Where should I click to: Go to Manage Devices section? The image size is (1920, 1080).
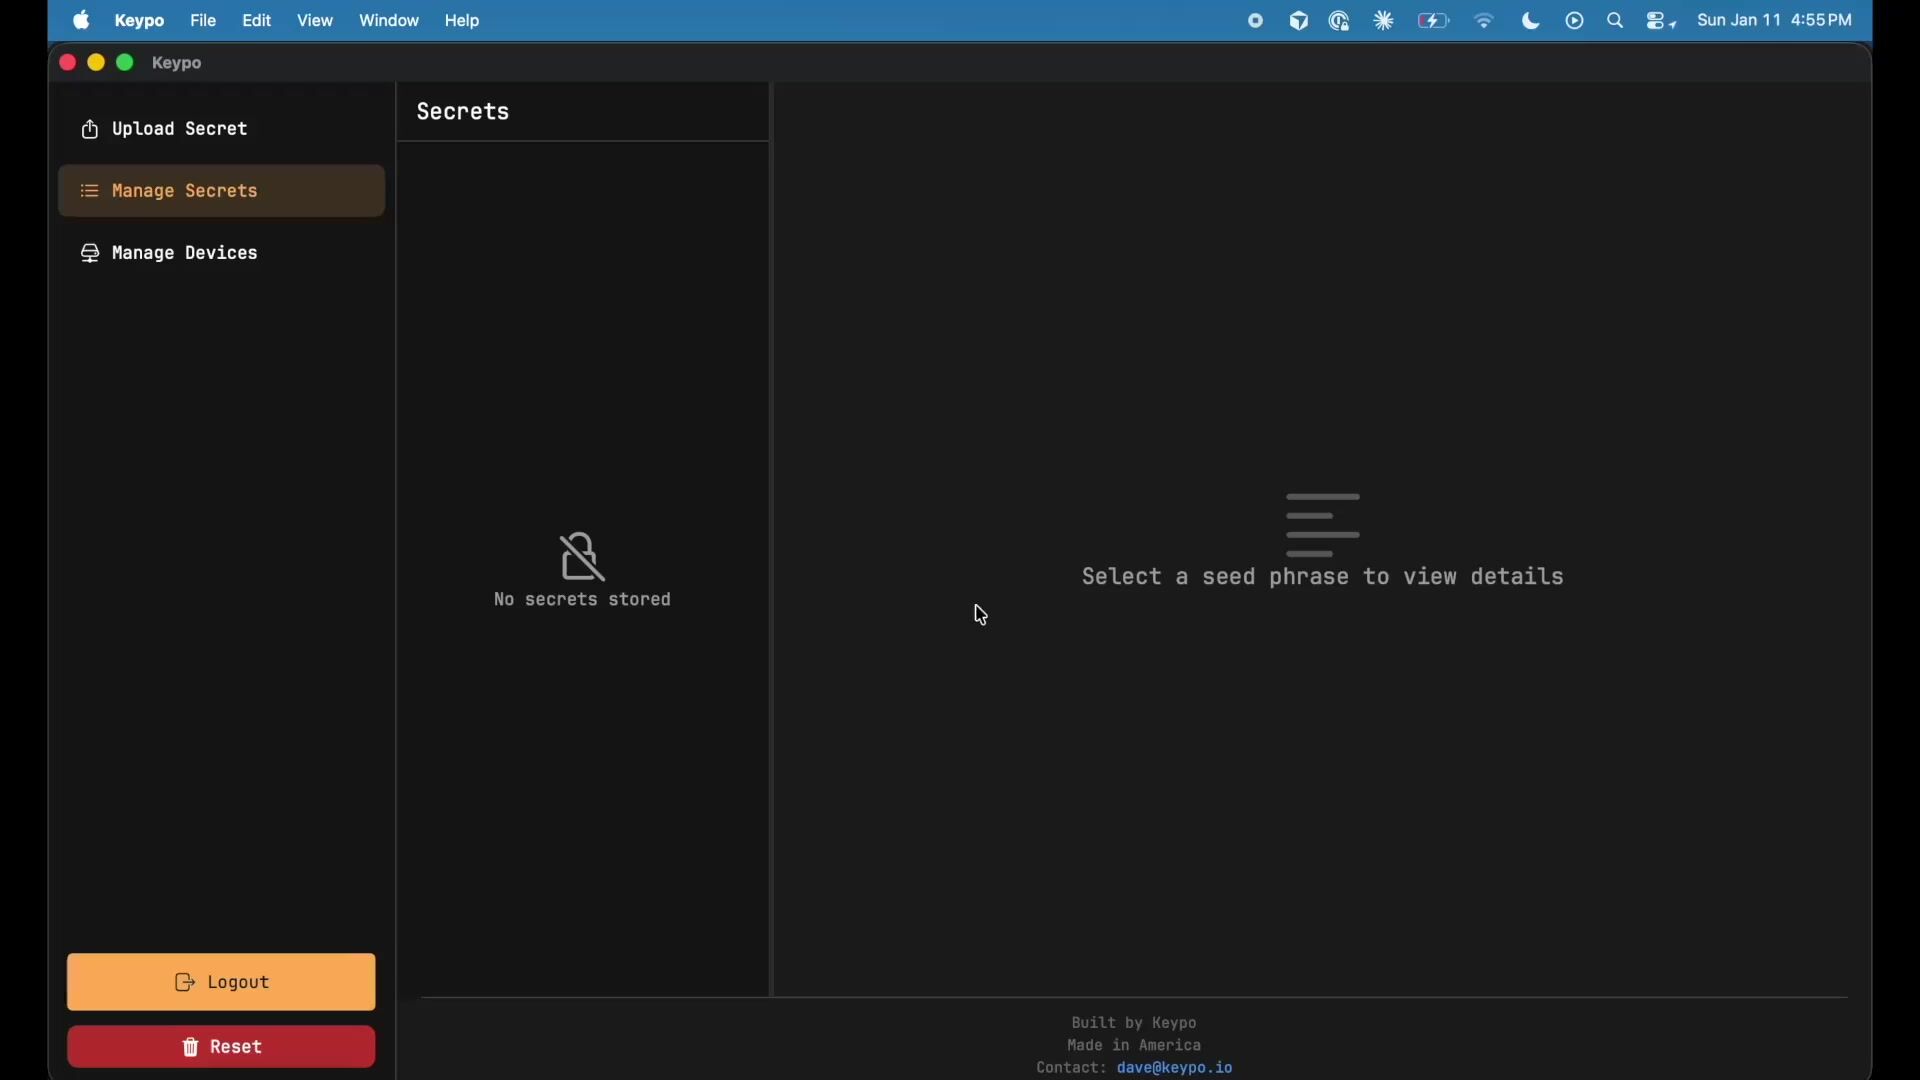171,254
